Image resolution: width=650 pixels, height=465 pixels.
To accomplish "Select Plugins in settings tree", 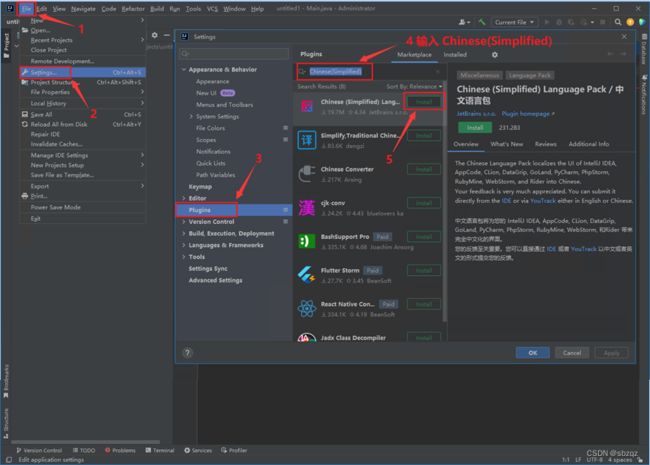I will click(x=234, y=210).
